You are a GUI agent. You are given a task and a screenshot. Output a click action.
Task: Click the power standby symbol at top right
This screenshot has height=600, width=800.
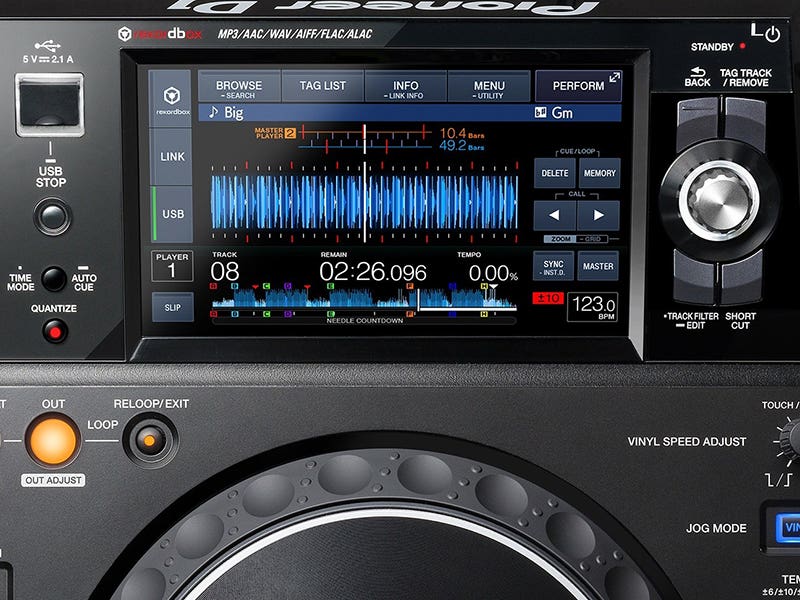773,34
